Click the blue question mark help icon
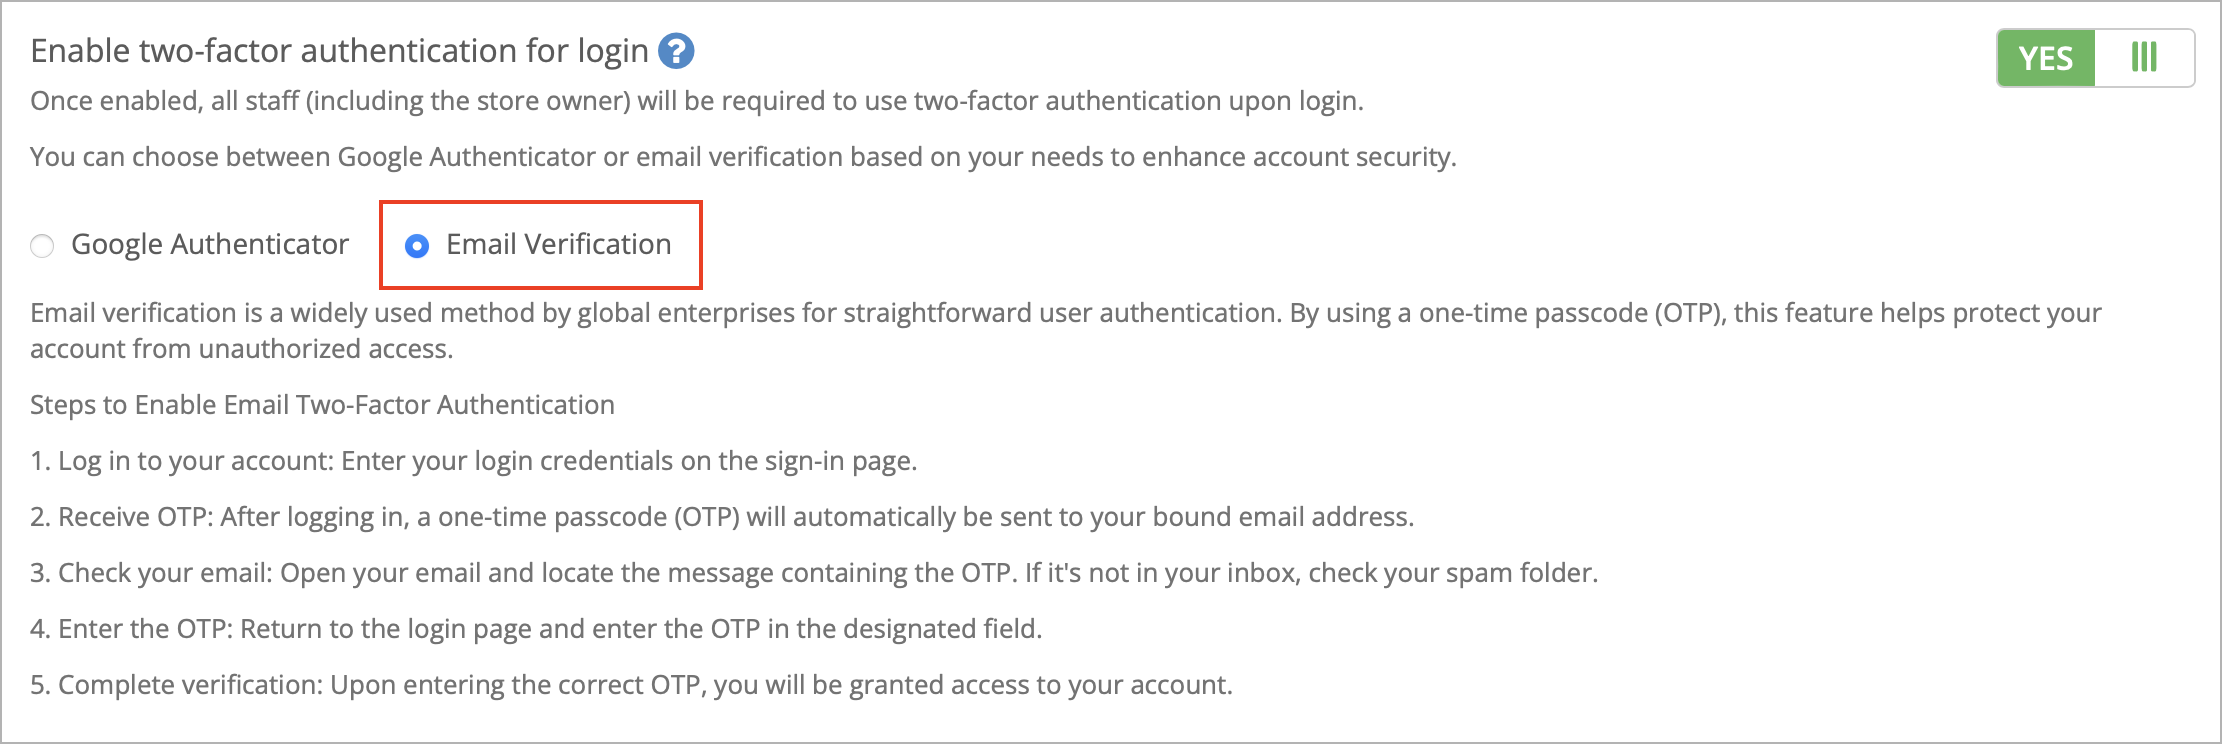Viewport: 2222px width, 744px height. coord(676,51)
